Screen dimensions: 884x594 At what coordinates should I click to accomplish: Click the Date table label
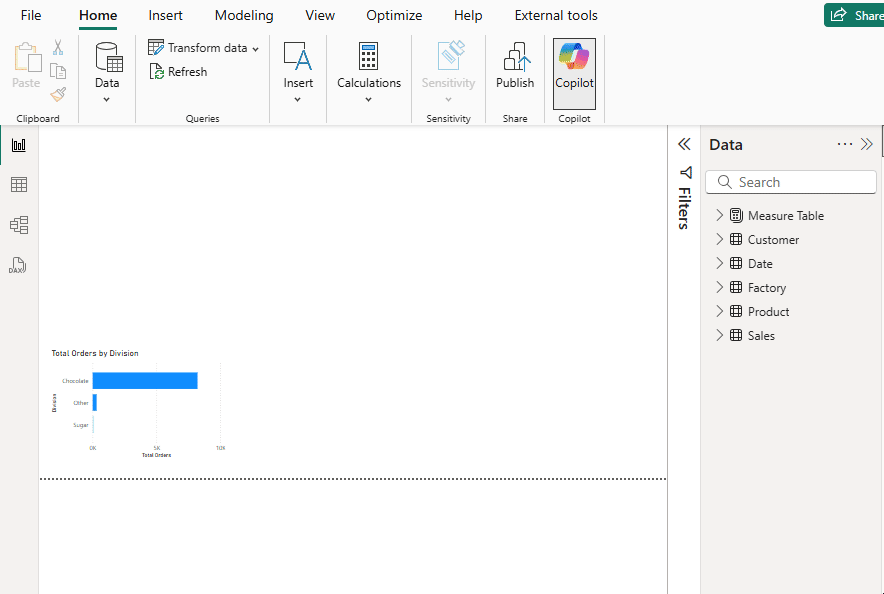(x=760, y=263)
